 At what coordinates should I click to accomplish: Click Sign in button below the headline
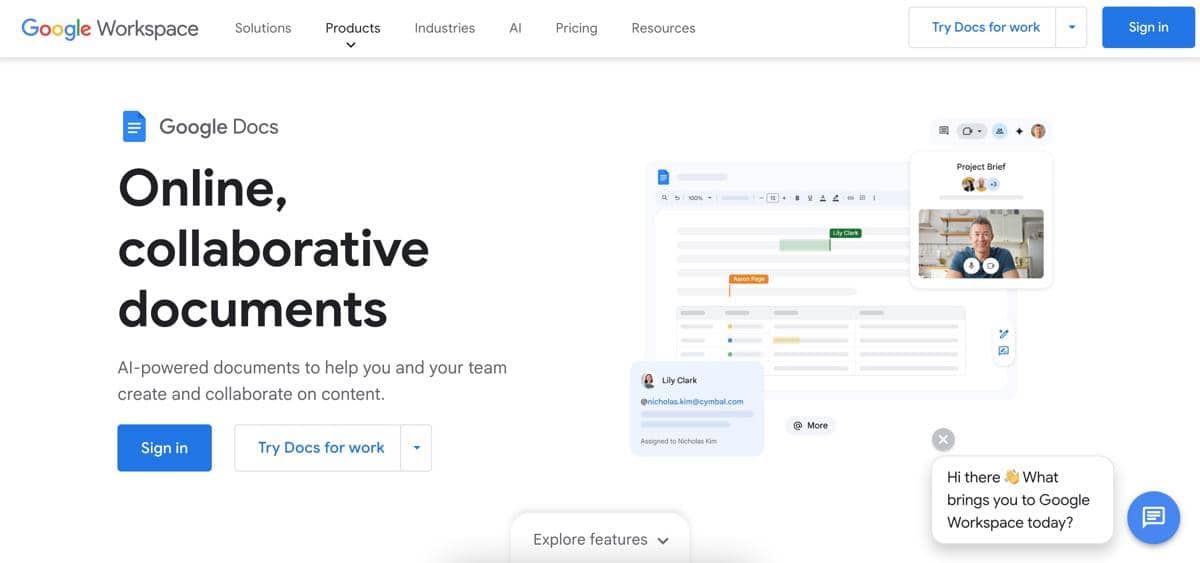[x=164, y=448]
